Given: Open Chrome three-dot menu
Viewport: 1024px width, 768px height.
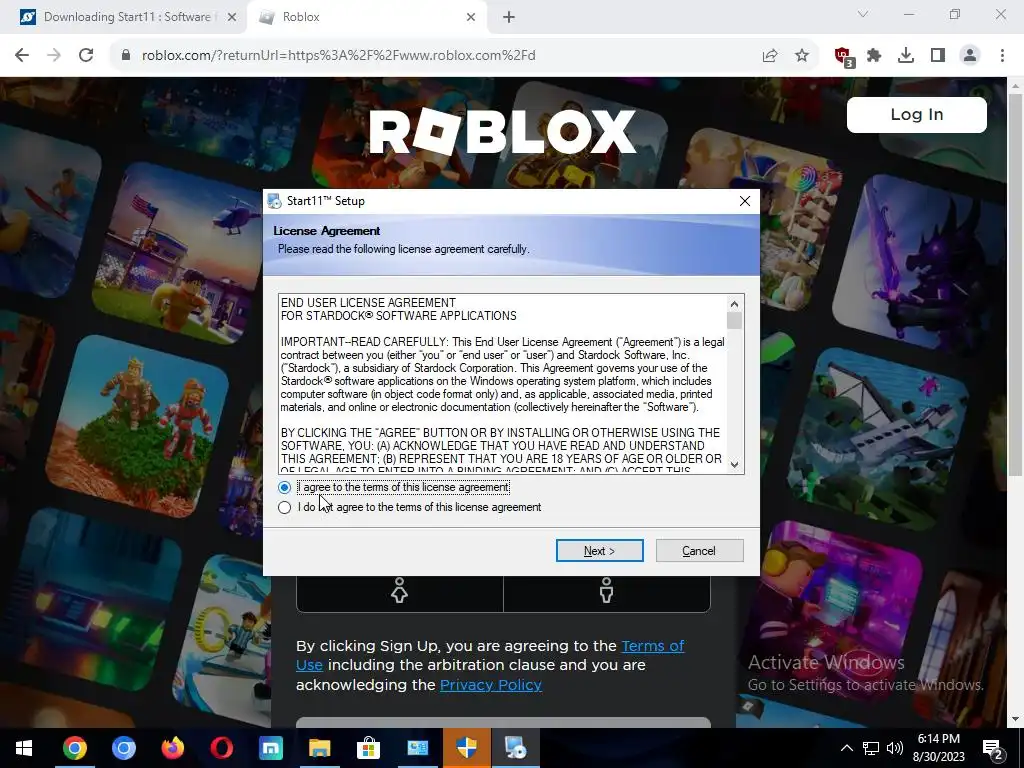Looking at the screenshot, I should click(1002, 56).
